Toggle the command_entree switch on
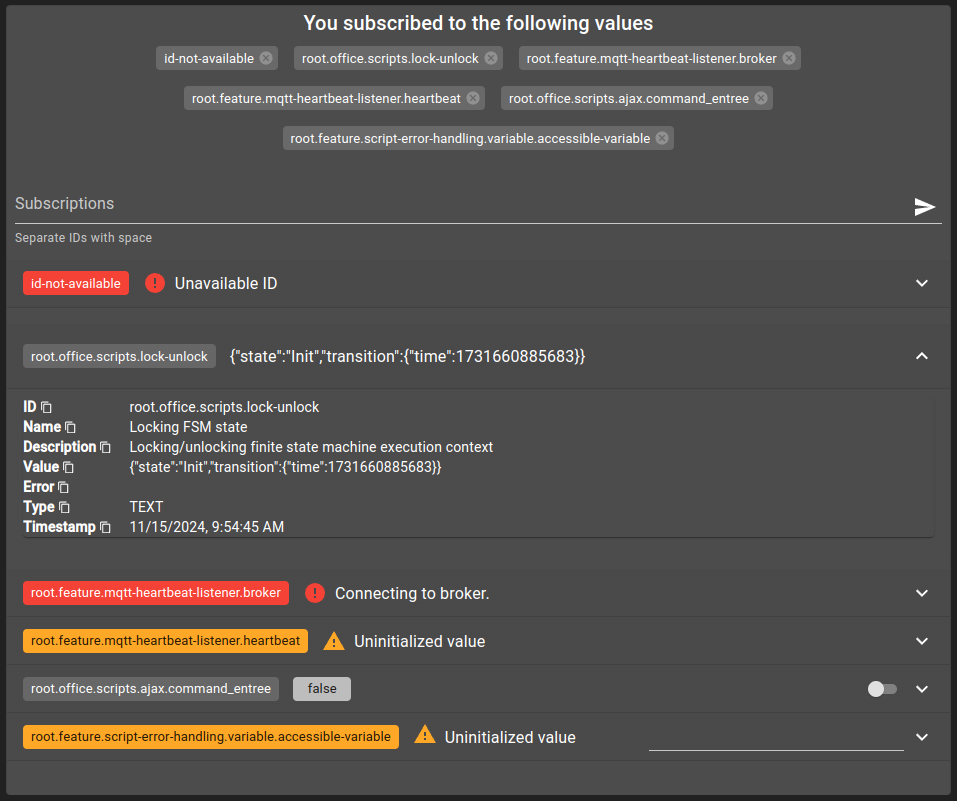 (882, 689)
